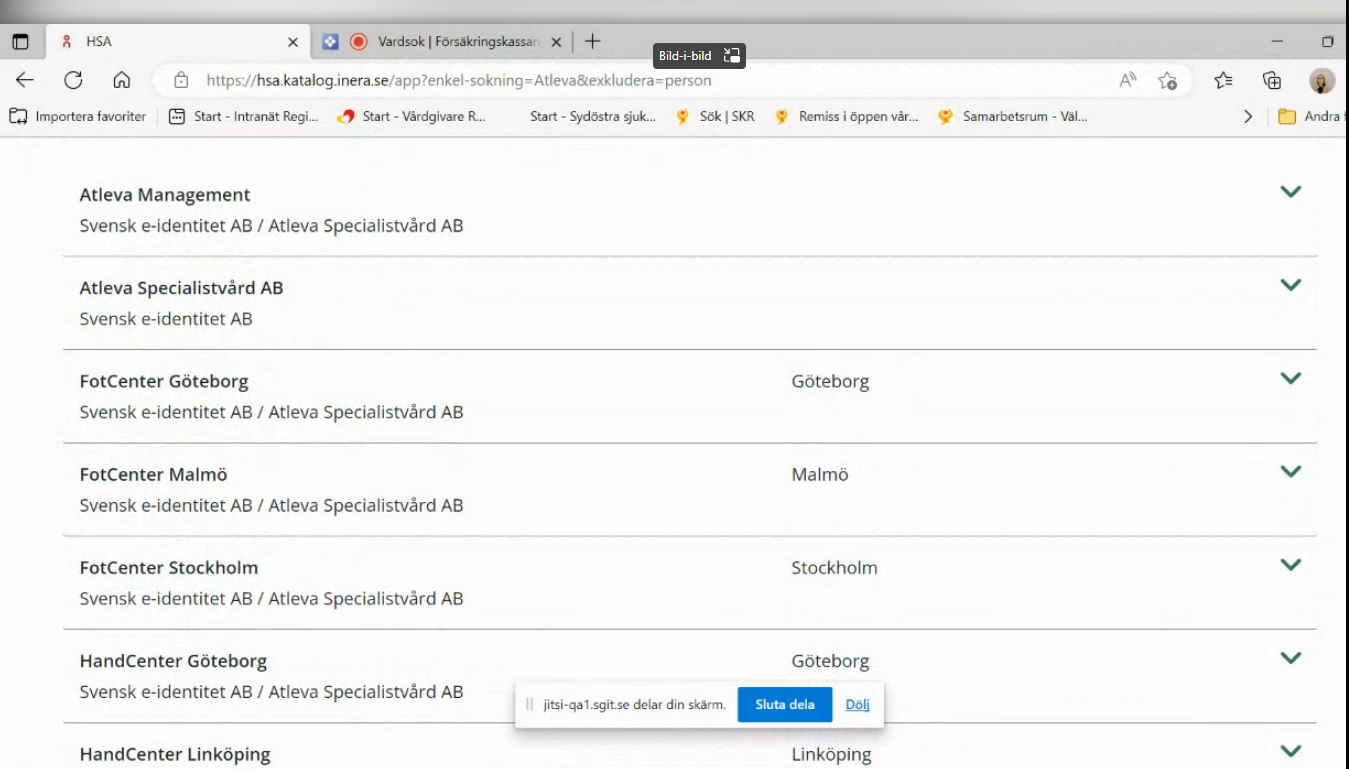This screenshot has width=1349, height=769.
Task: Expand the FotCenter Stockholm entry chevron
Action: (x=1290, y=565)
